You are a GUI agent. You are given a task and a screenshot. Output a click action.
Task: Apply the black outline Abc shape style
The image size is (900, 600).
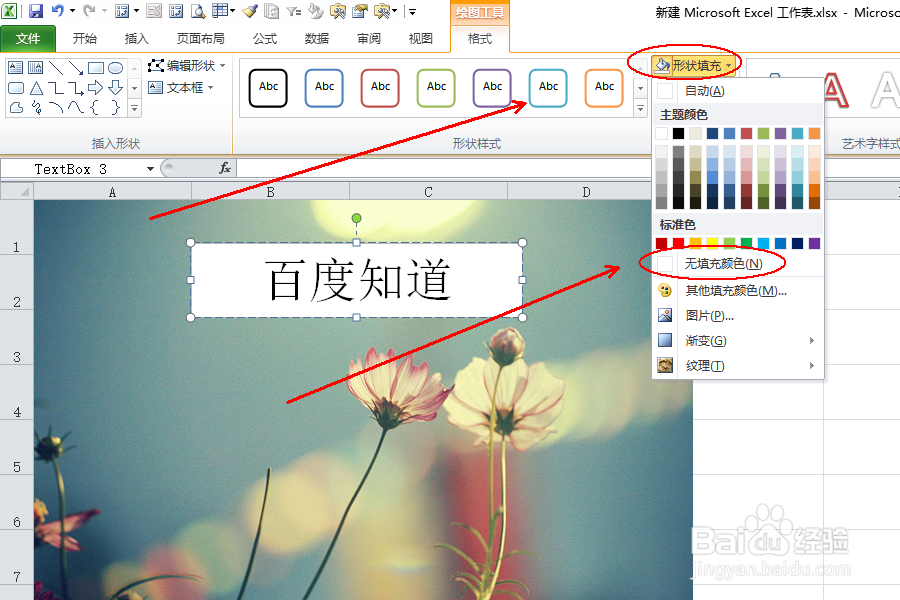(268, 88)
